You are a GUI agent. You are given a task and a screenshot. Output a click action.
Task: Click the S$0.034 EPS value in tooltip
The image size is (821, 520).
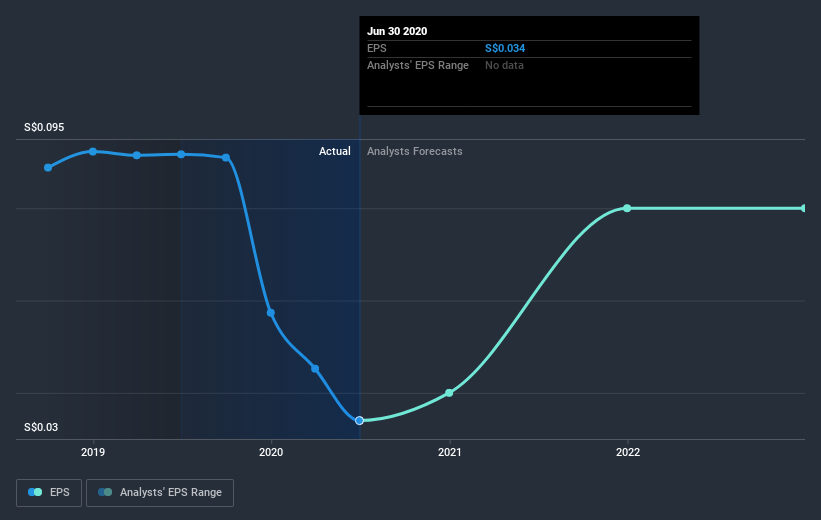pos(505,48)
